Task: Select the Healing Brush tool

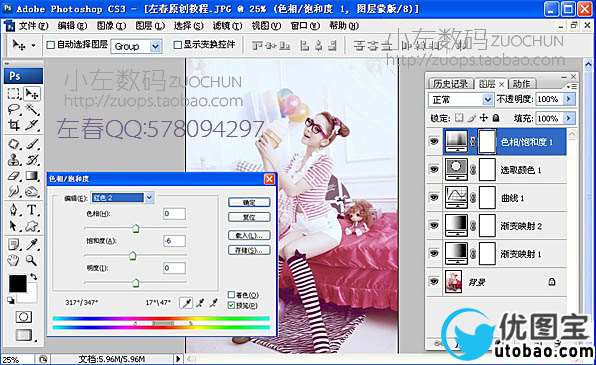Action: click(x=14, y=144)
